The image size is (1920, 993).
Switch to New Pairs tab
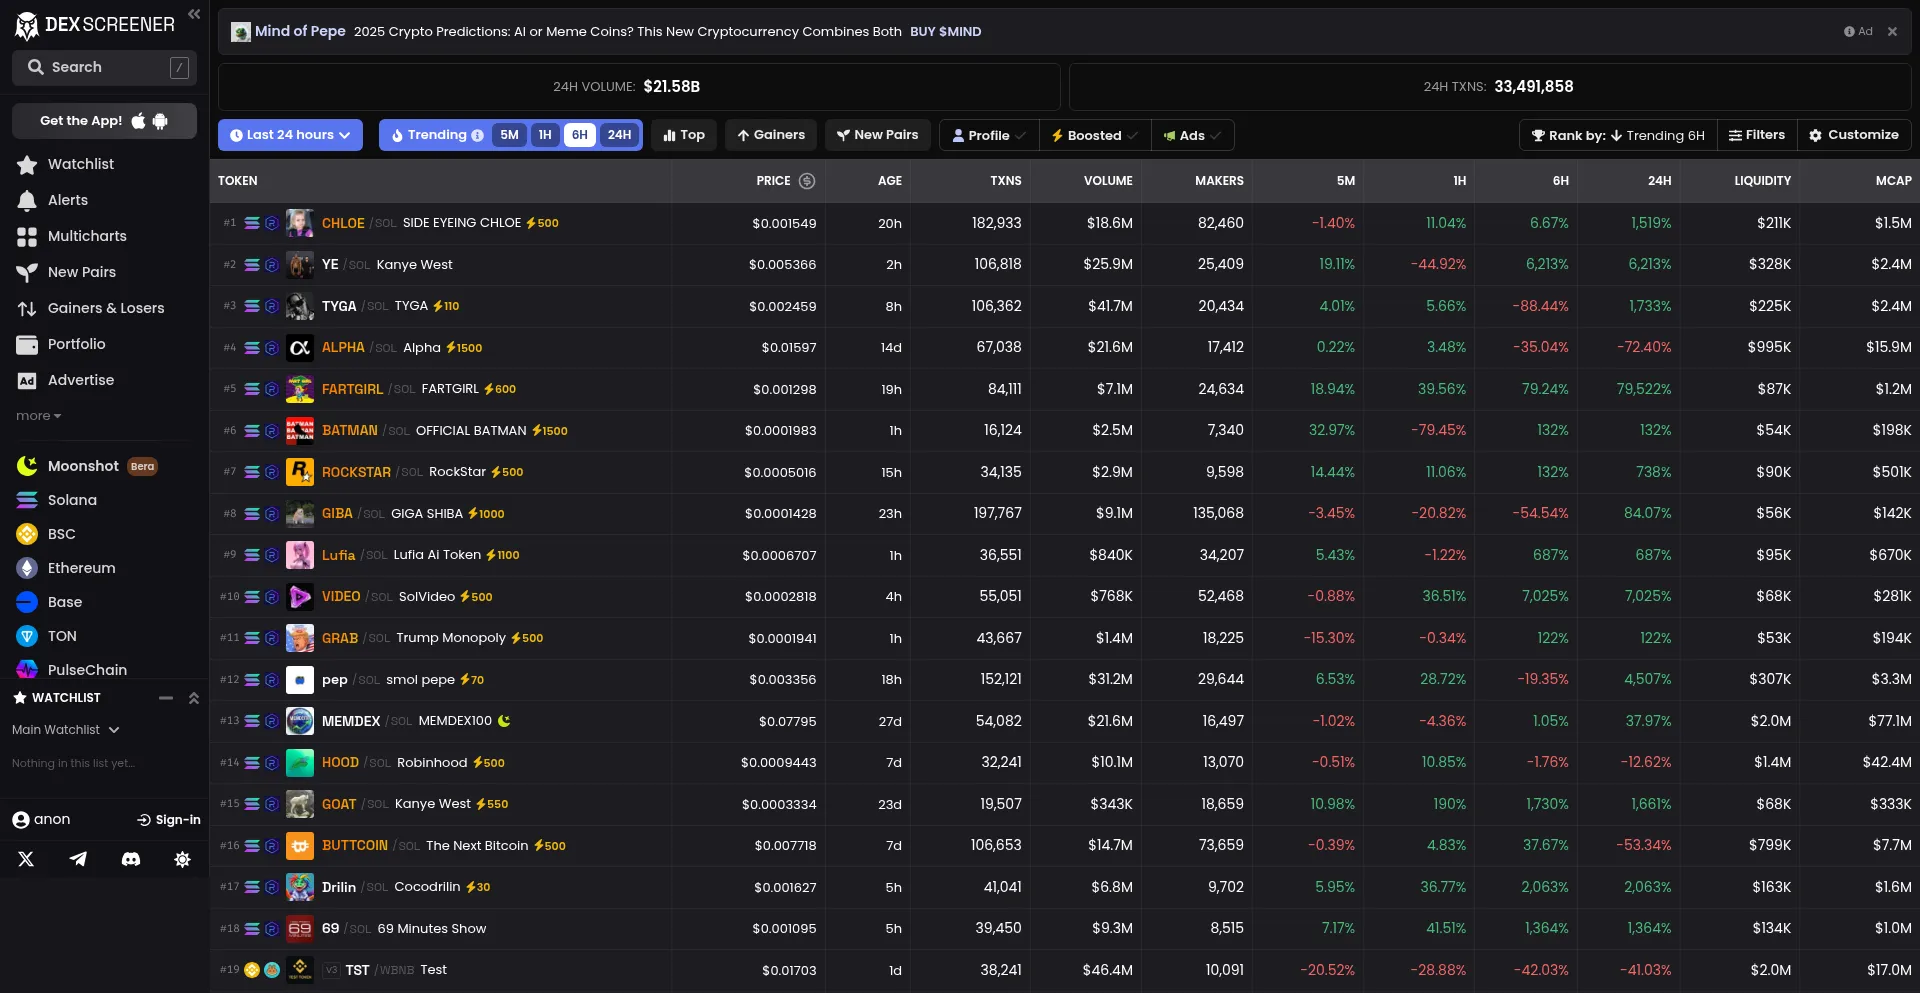877,135
